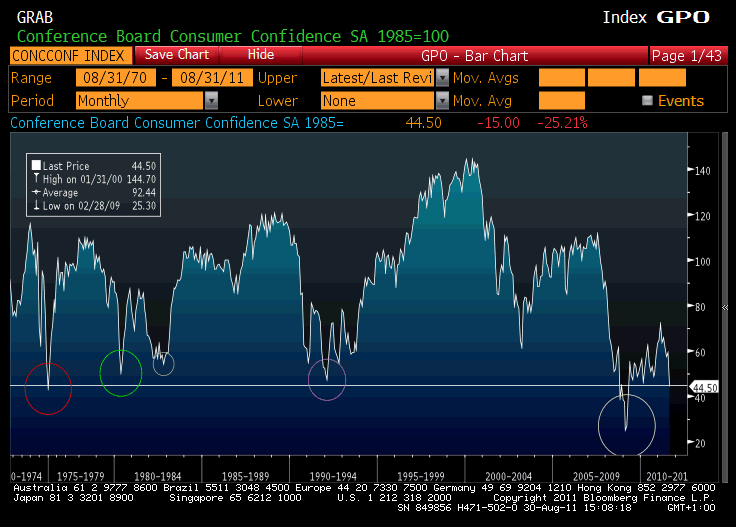Open the Period Monthly dropdown
This screenshot has width=736, height=527.
[x=211, y=101]
